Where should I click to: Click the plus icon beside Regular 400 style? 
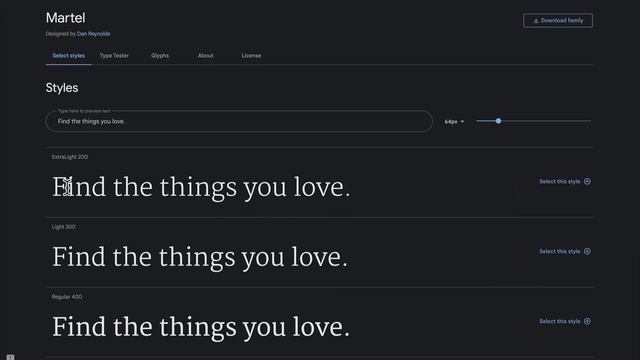[x=587, y=321]
